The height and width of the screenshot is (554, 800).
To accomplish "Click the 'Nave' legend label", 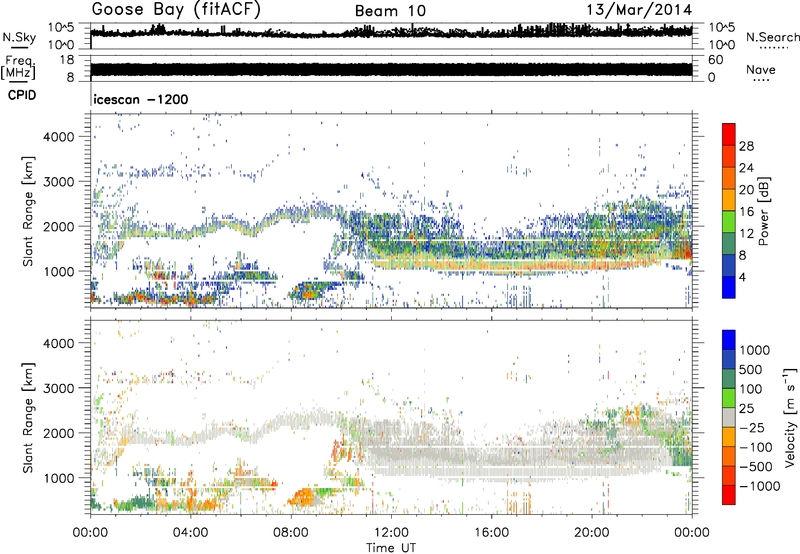I will point(761,70).
